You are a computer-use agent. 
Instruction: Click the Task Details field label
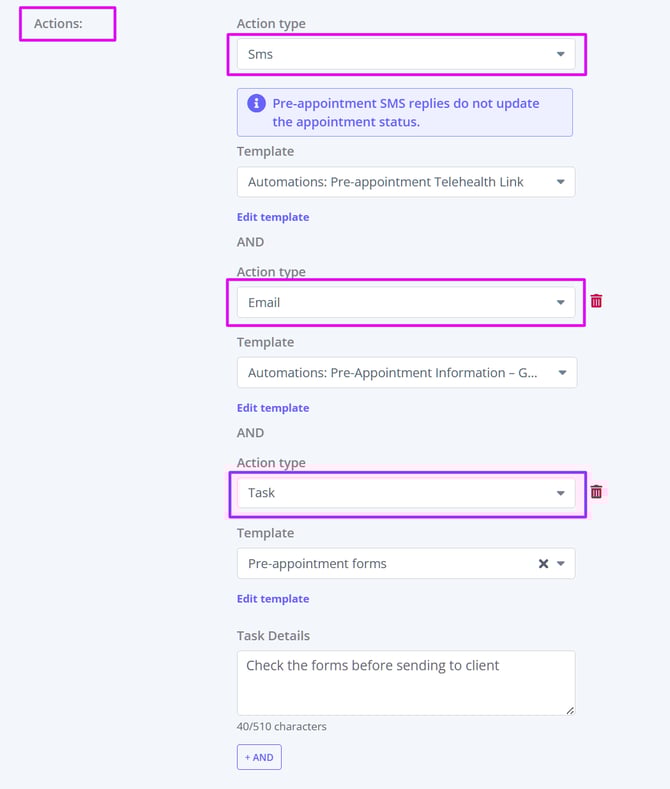(x=273, y=635)
